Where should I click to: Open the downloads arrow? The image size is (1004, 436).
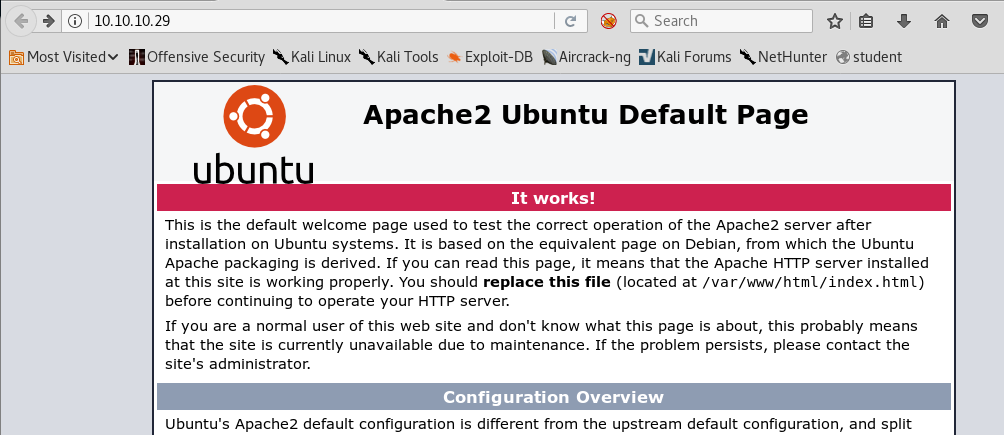(904, 21)
